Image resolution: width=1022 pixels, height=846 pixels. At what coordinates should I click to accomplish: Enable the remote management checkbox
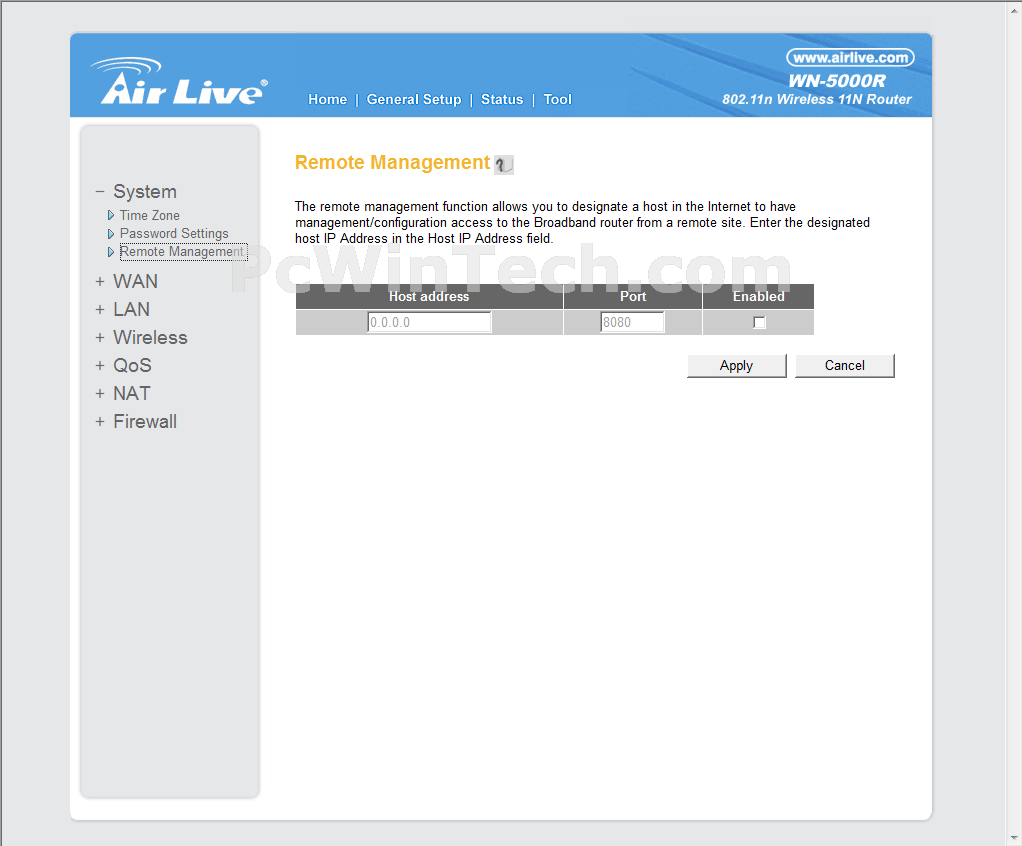click(x=759, y=322)
